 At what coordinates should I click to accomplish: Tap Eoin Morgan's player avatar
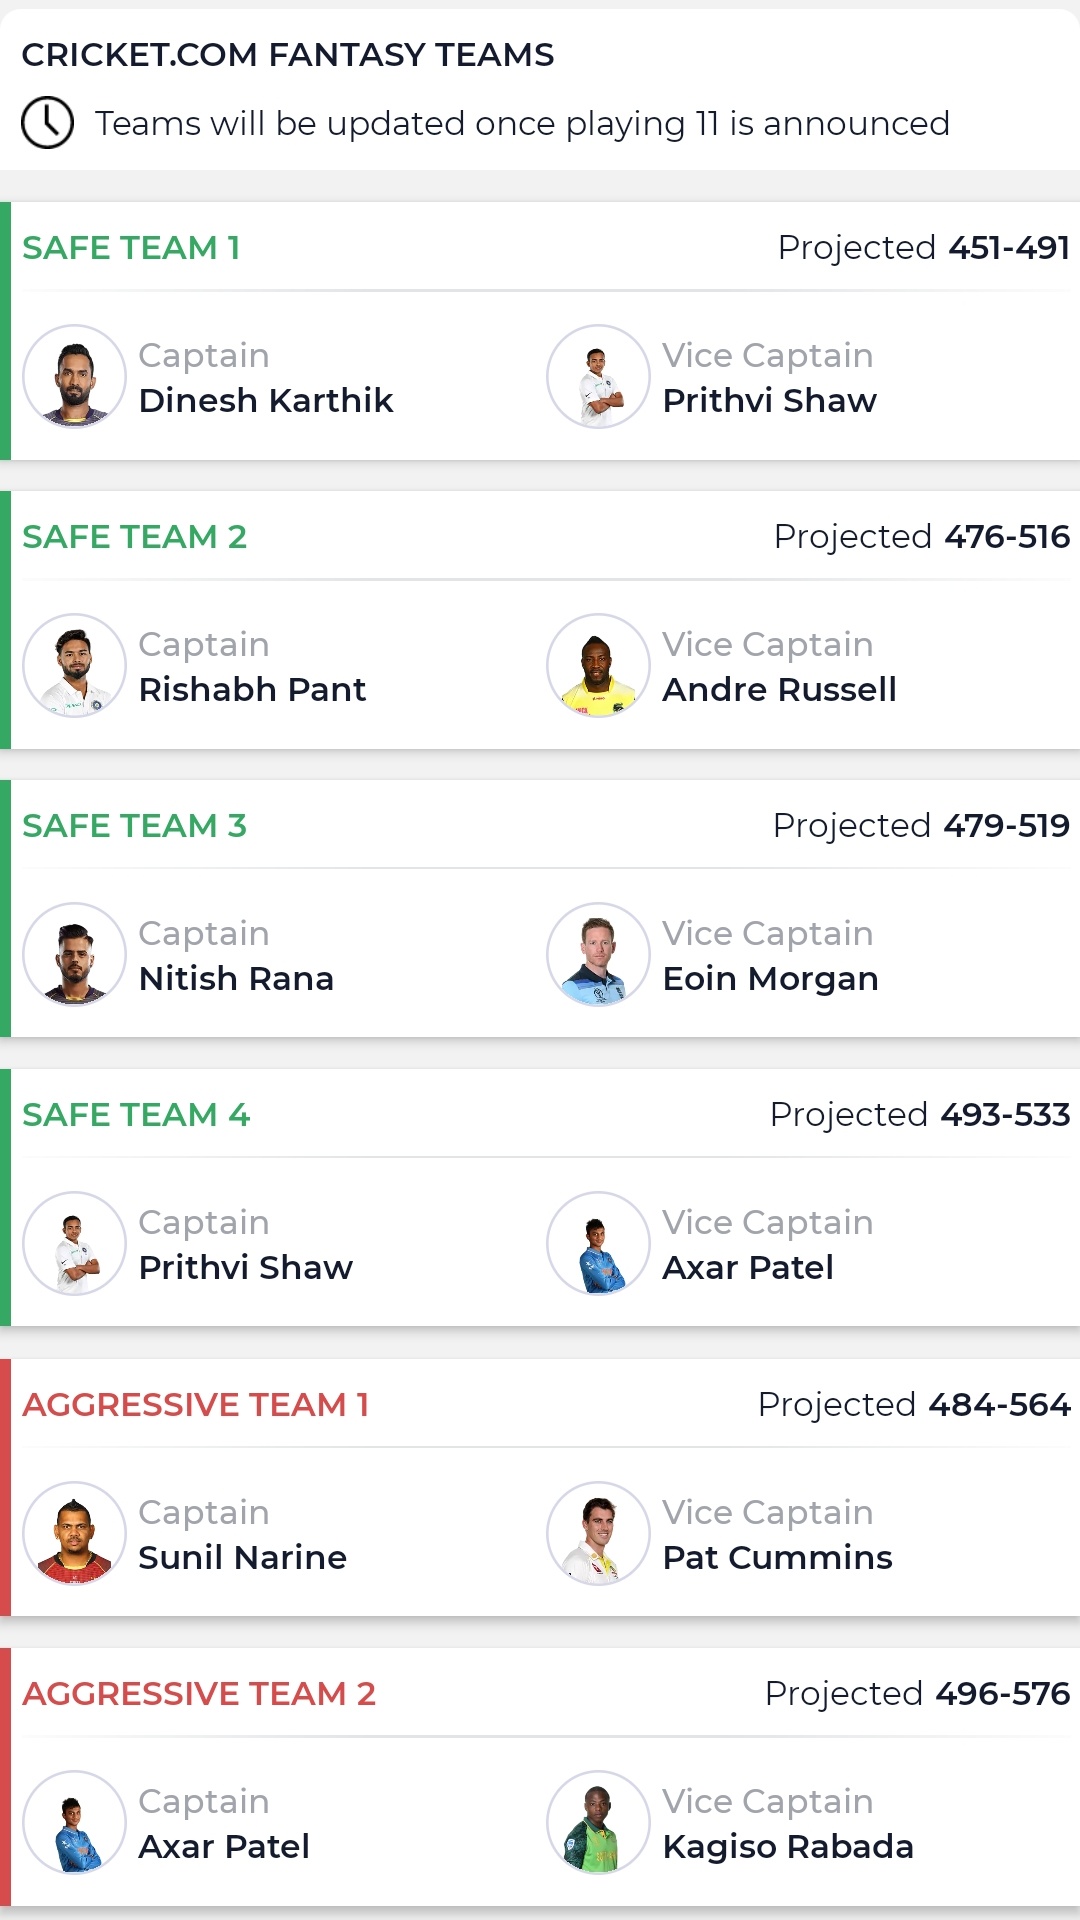pyautogui.click(x=598, y=954)
